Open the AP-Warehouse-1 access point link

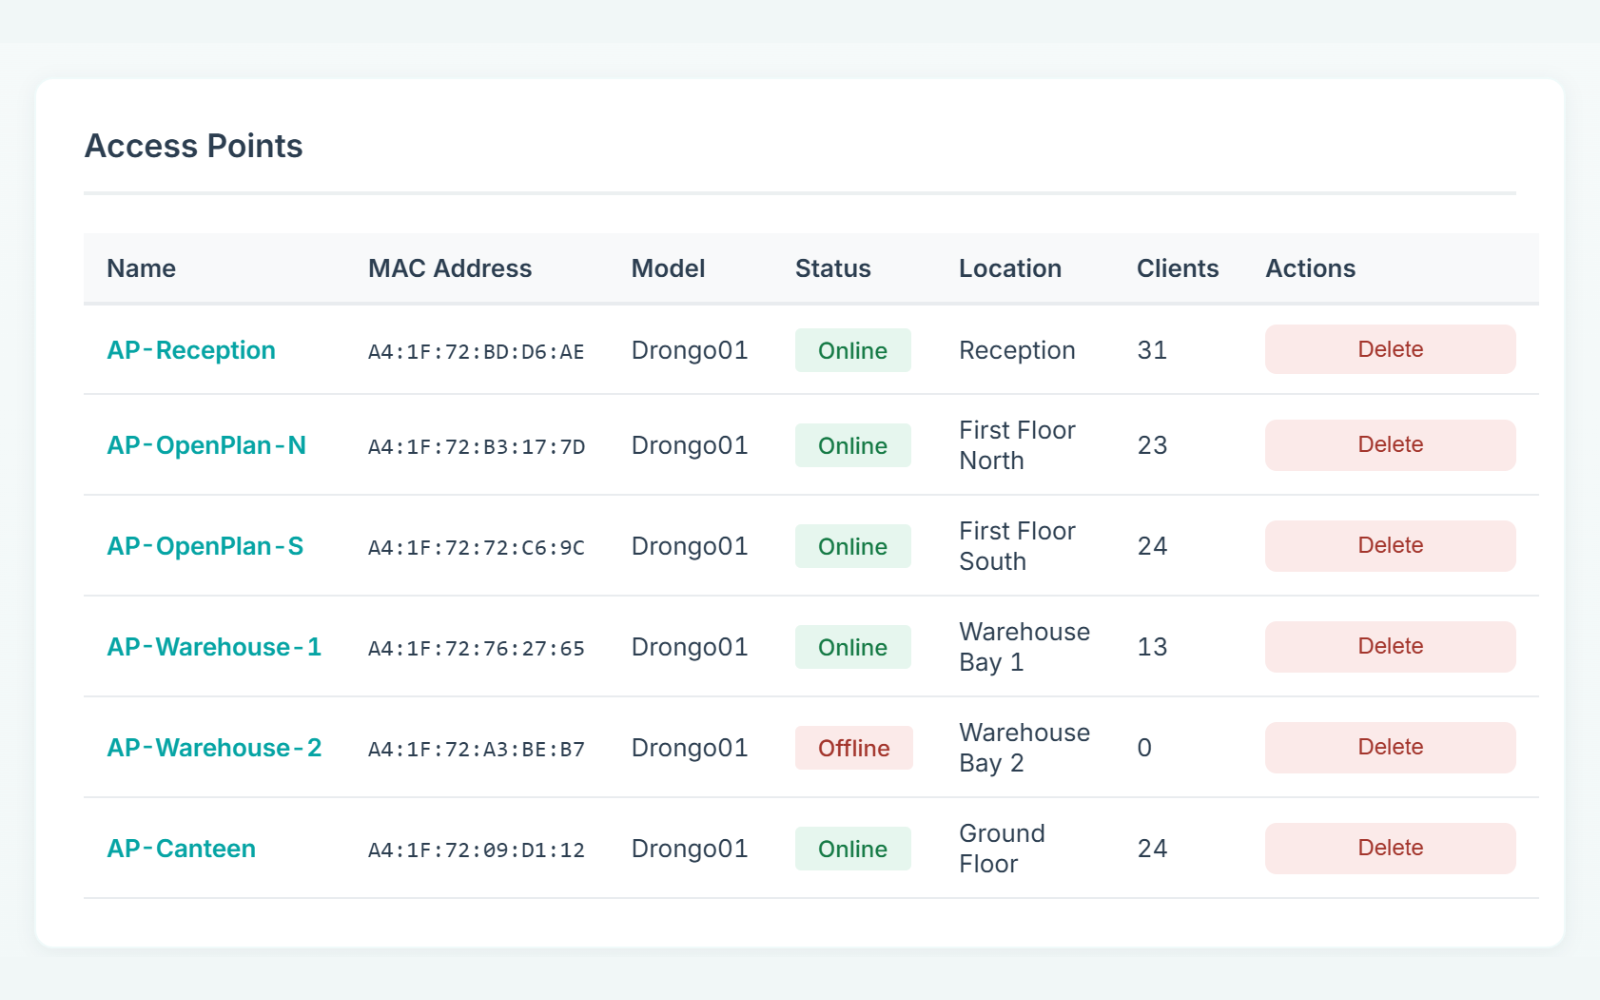coord(214,647)
